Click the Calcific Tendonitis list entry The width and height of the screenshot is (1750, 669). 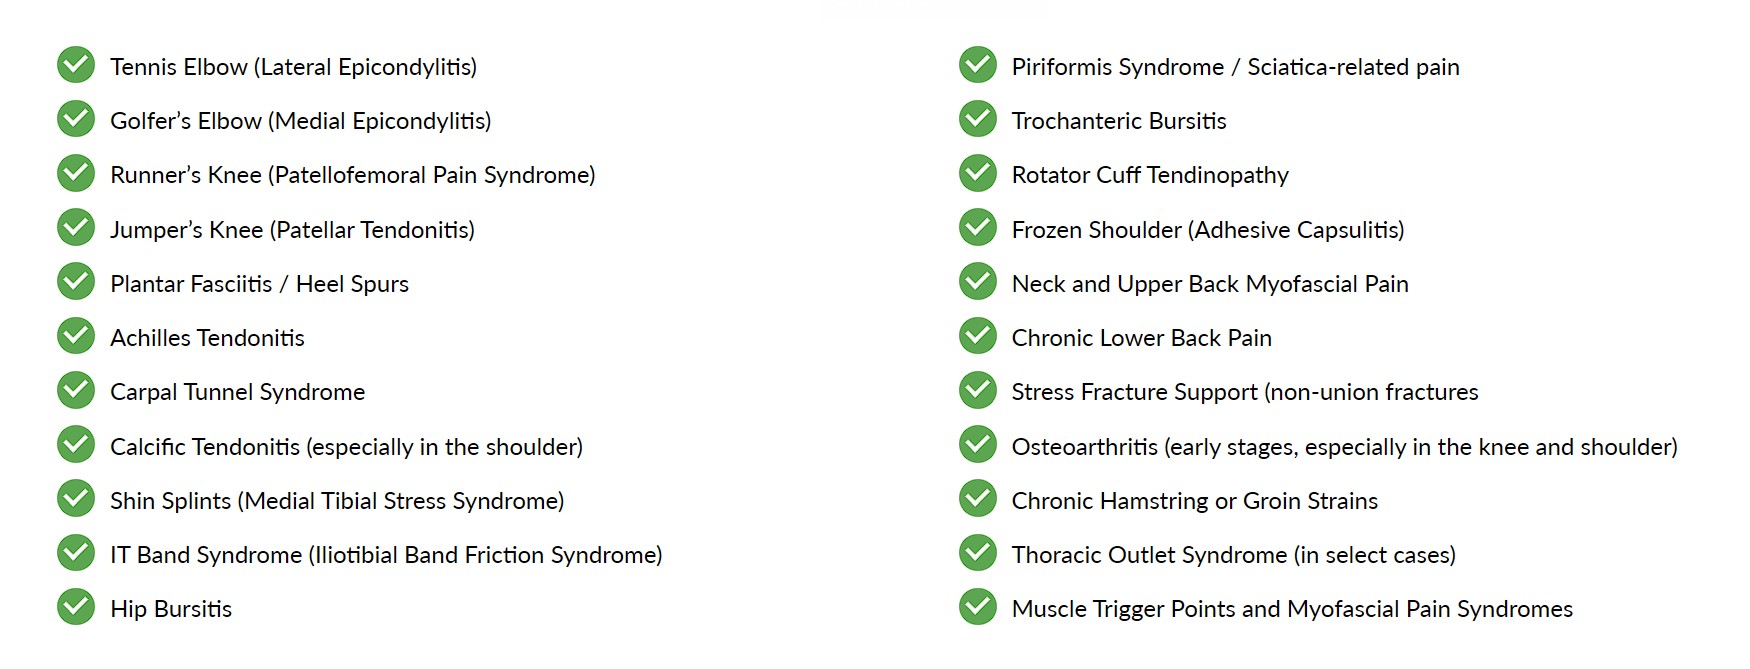pos(347,447)
